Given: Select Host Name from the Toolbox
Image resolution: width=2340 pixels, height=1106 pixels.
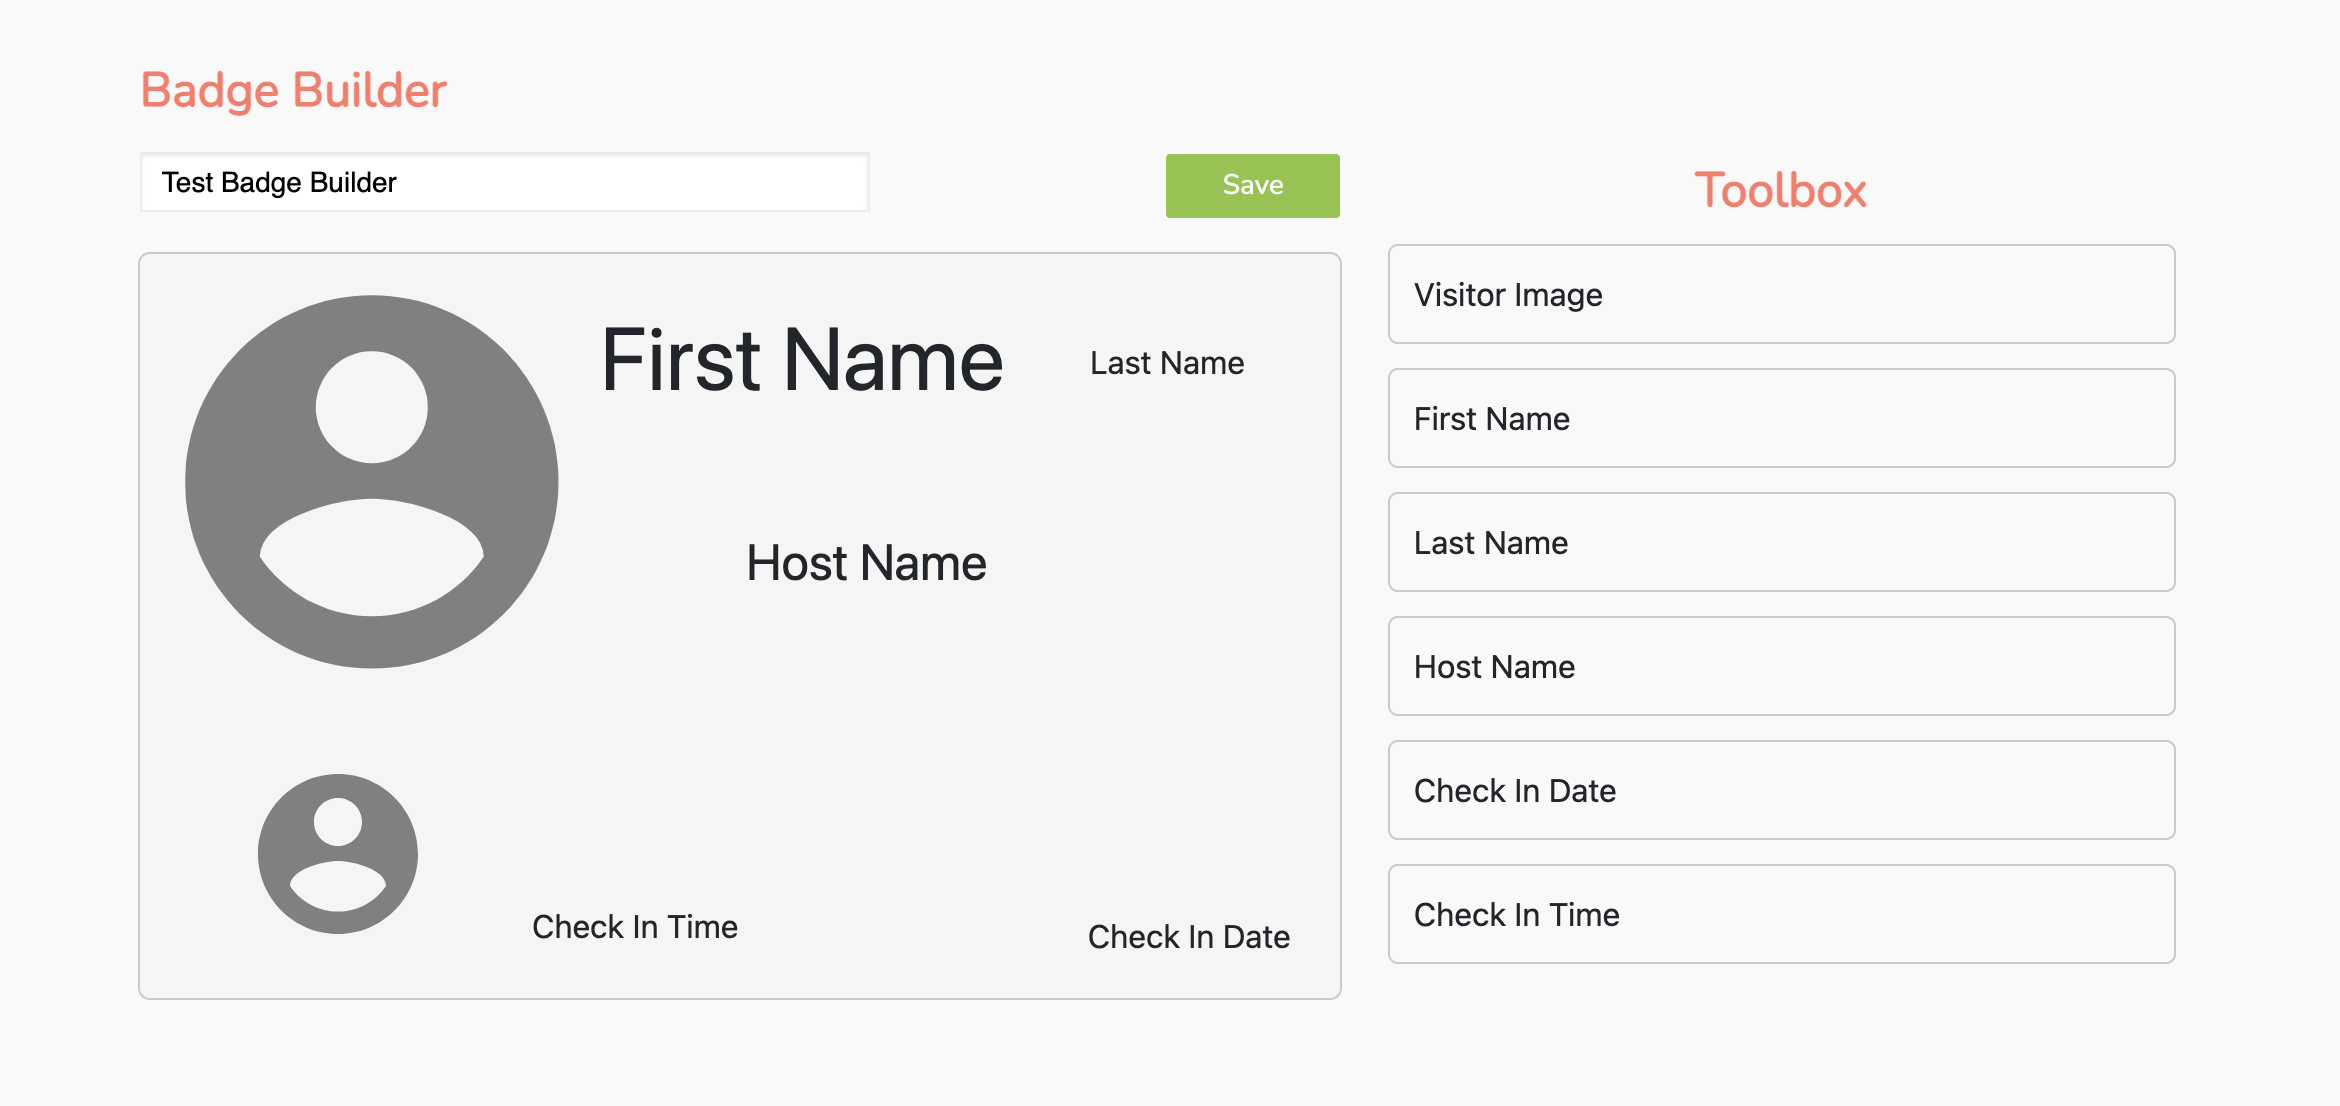Looking at the screenshot, I should 1781,667.
